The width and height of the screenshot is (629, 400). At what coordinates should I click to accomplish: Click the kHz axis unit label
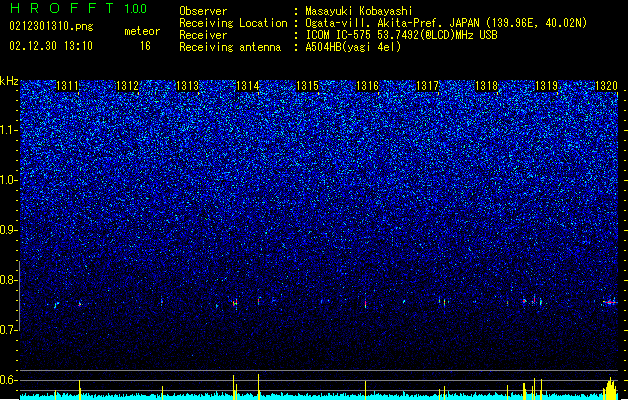tap(9, 81)
